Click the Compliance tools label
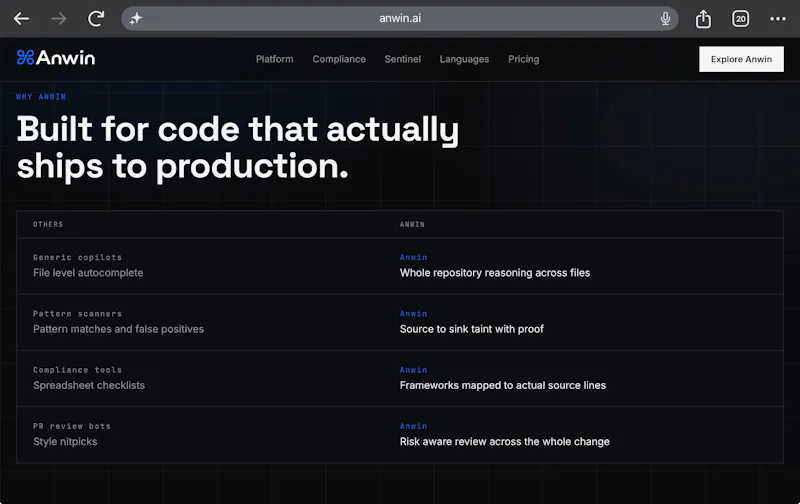The image size is (800, 504). (x=78, y=369)
